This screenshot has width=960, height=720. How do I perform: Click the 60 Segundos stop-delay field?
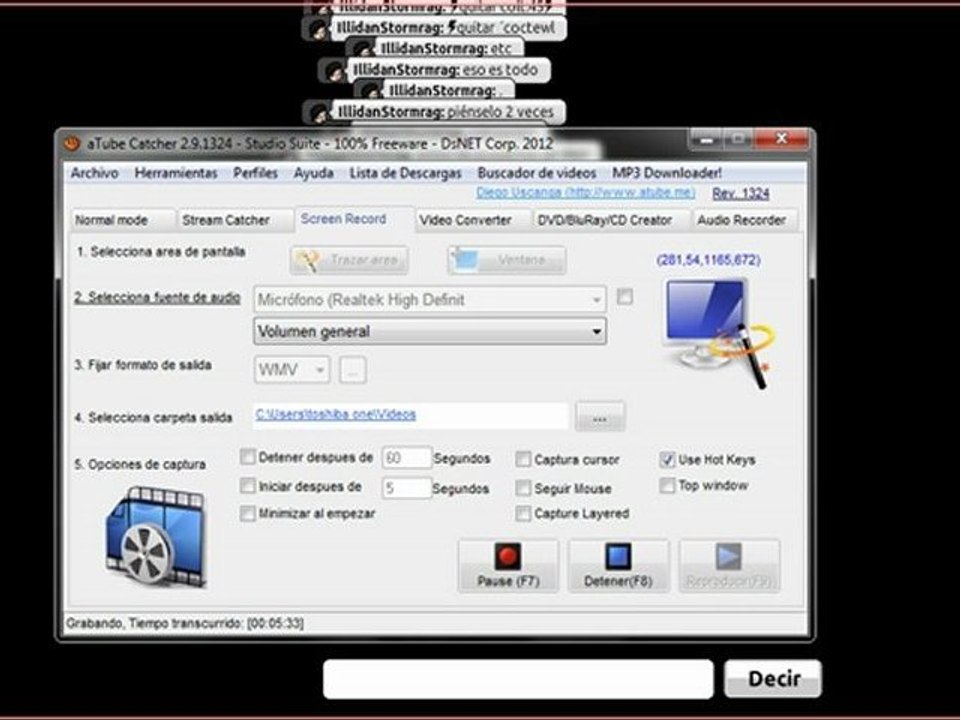[407, 458]
